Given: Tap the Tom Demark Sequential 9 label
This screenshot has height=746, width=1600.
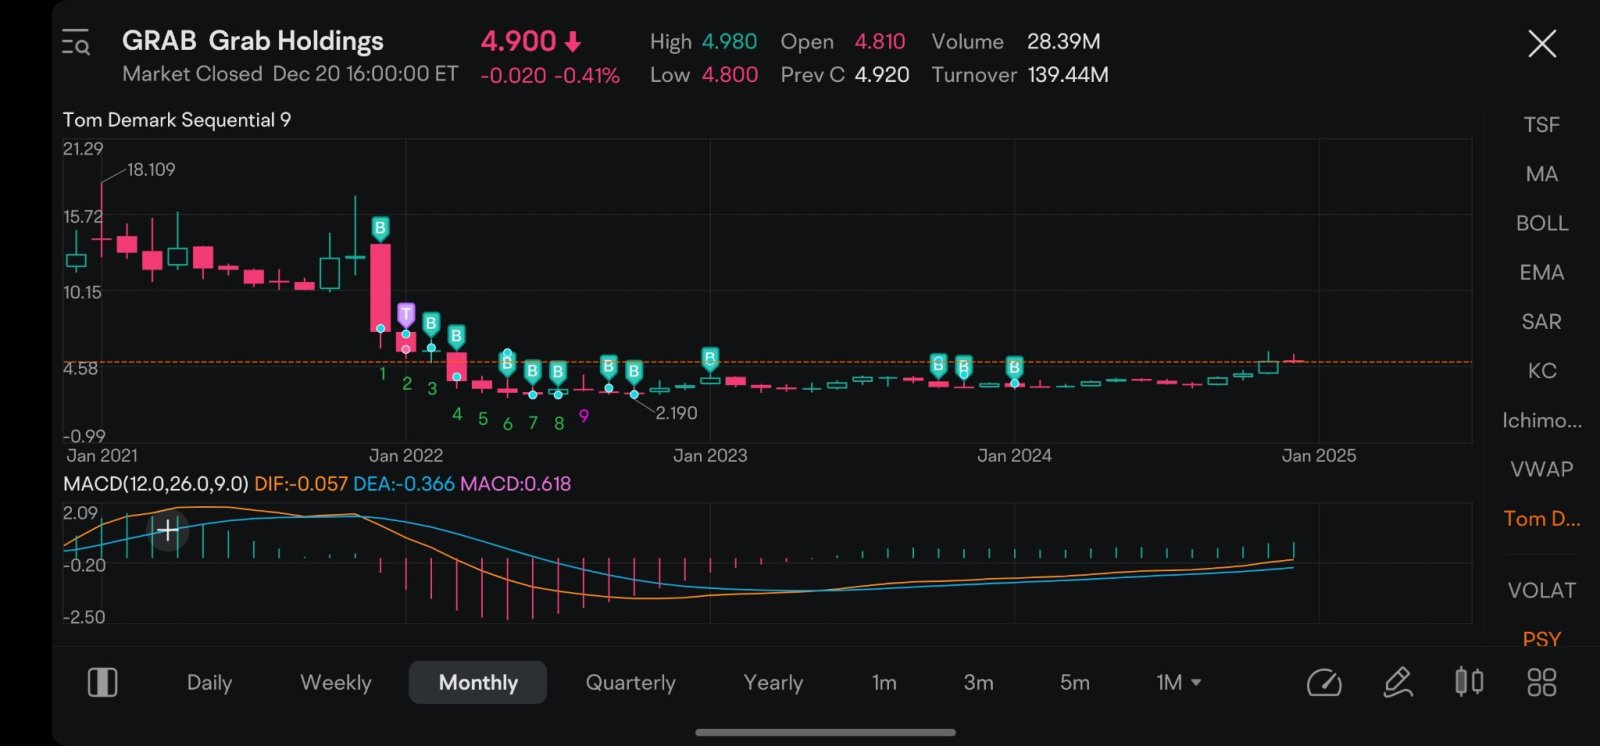Looking at the screenshot, I should tap(177, 120).
